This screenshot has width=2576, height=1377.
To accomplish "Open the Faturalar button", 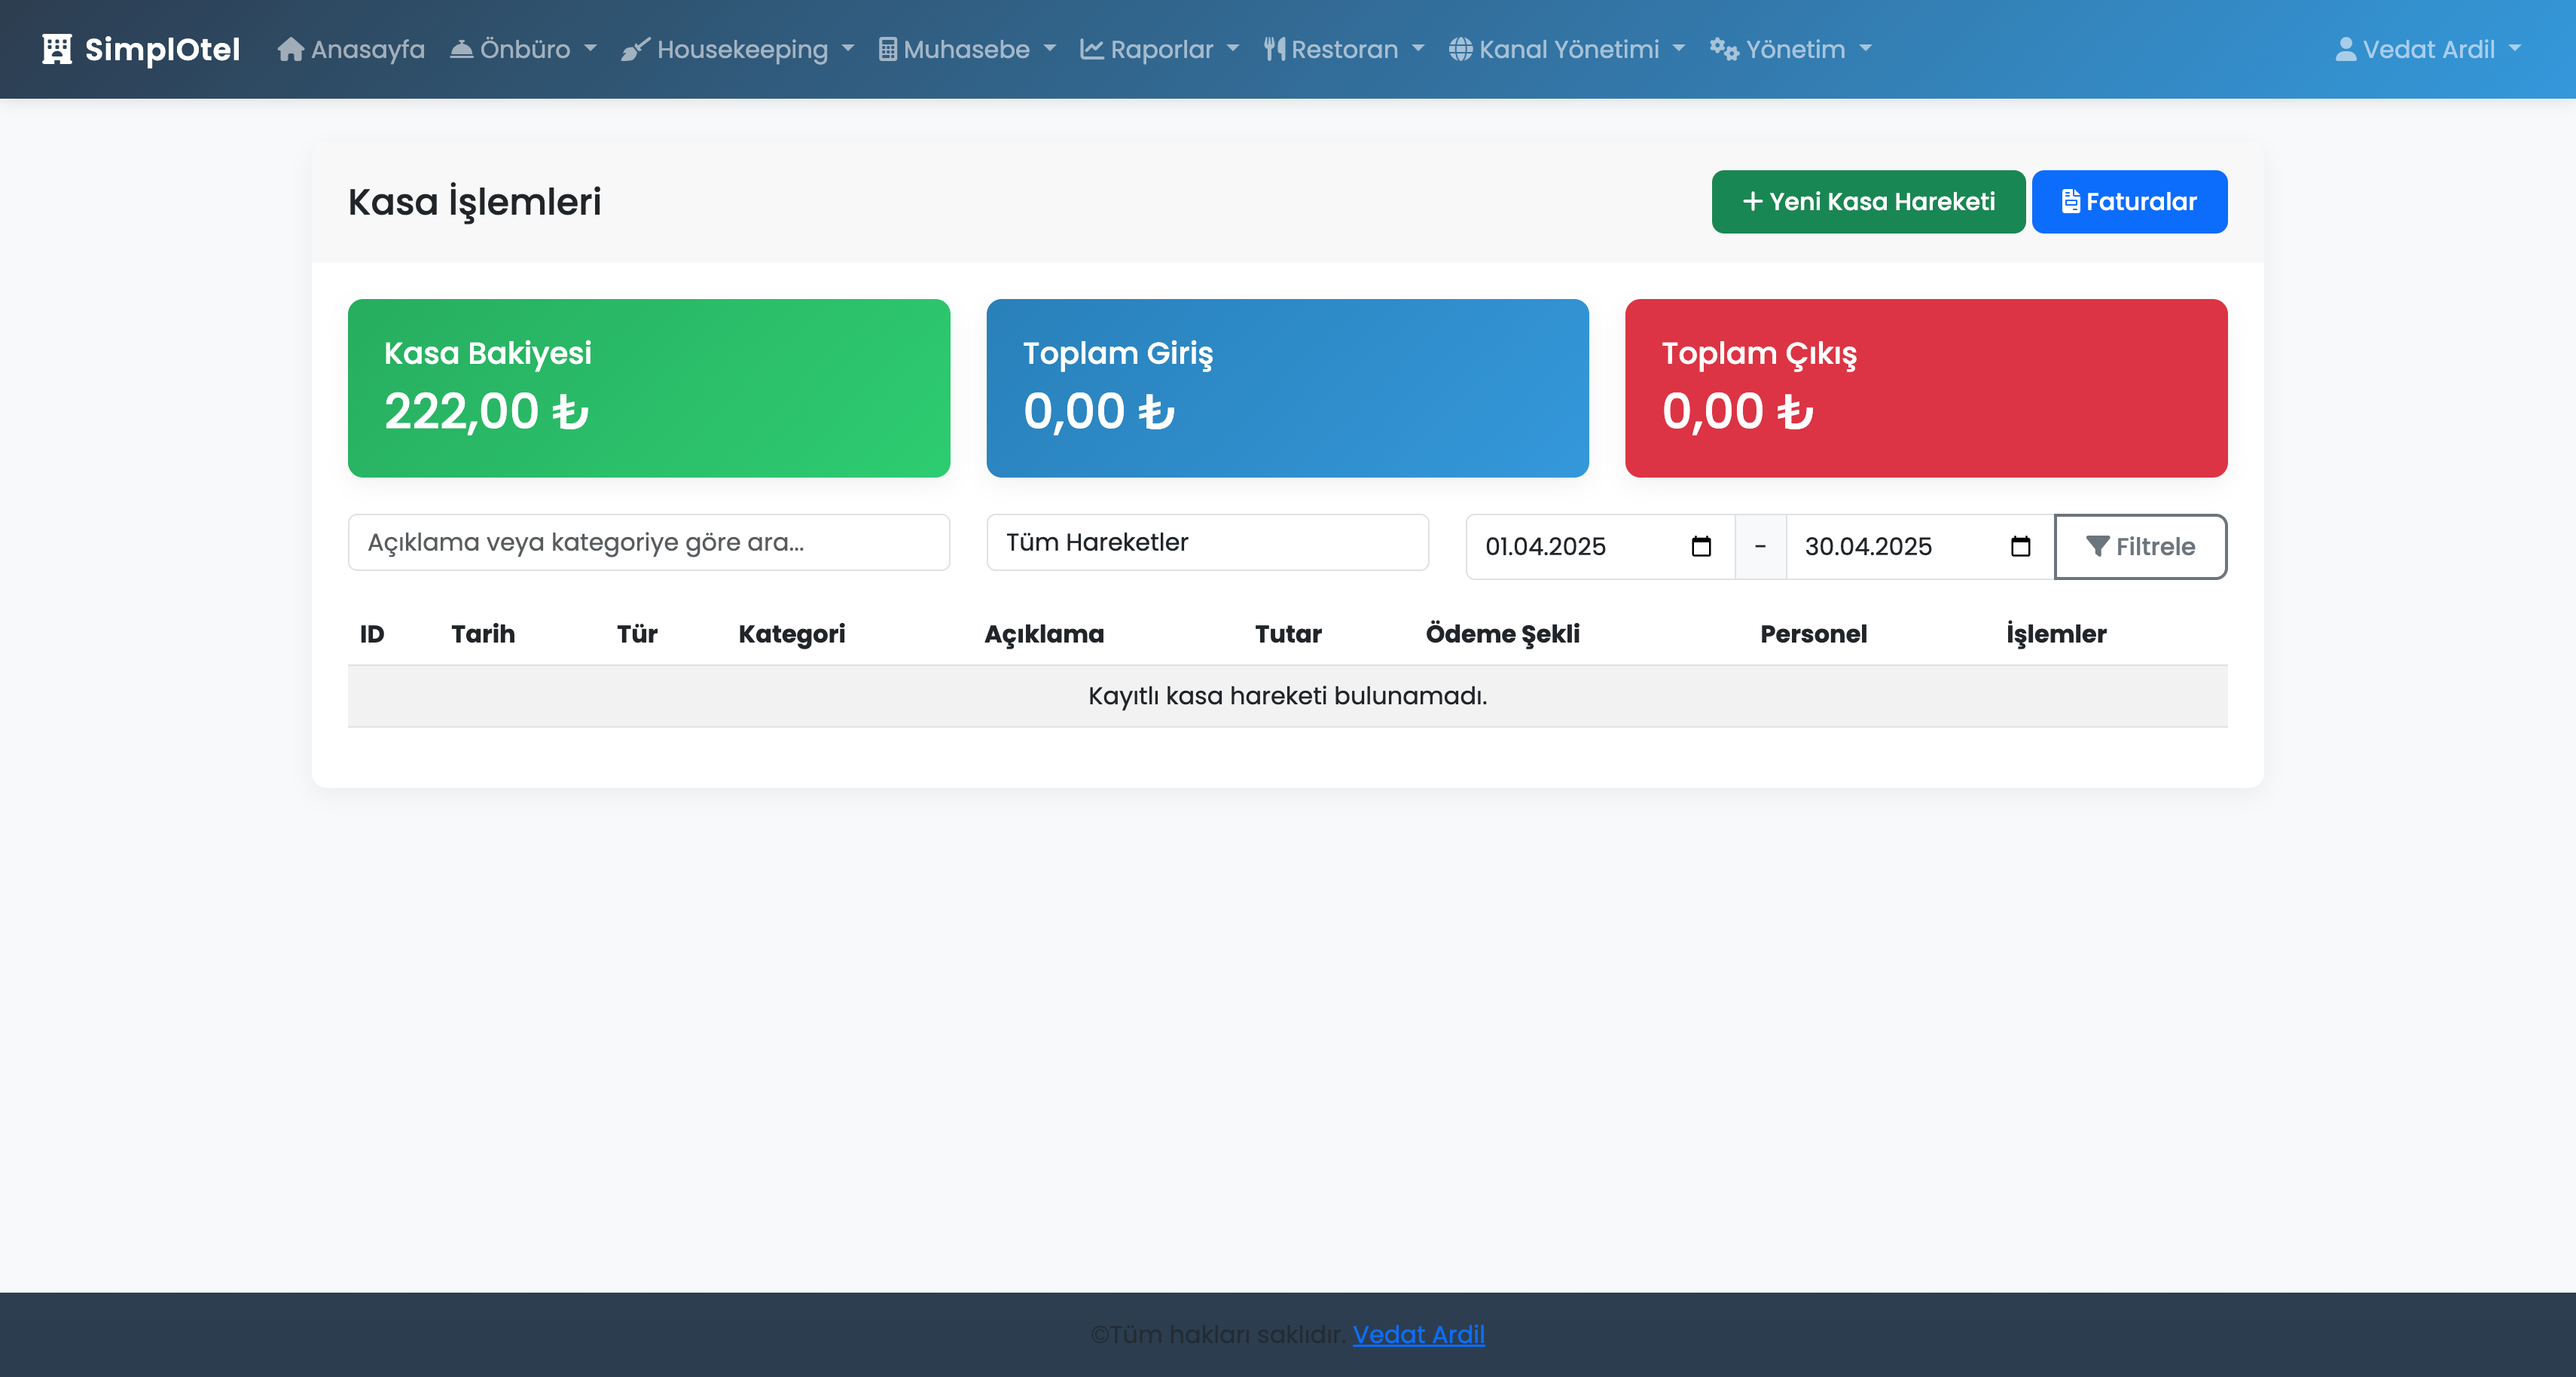I will pyautogui.click(x=2128, y=202).
